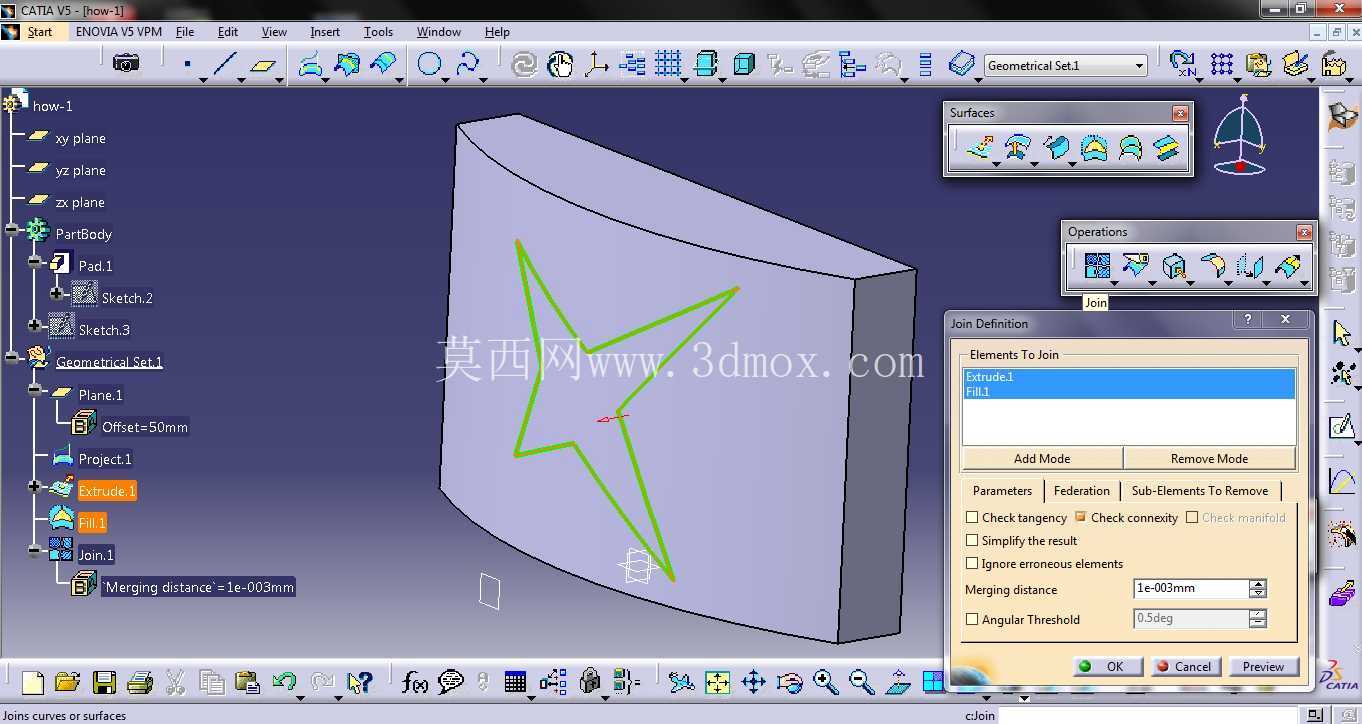Image resolution: width=1362 pixels, height=724 pixels.
Task: Click the Remove Mode button
Action: click(x=1209, y=459)
